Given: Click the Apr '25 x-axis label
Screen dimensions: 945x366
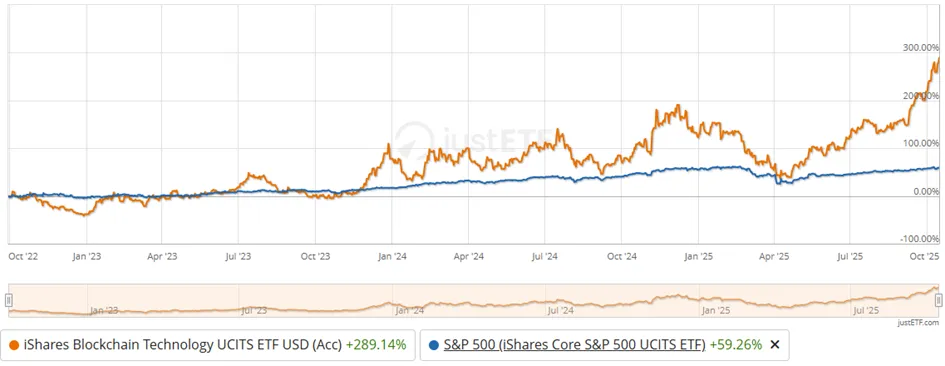Looking at the screenshot, I should 775,256.
